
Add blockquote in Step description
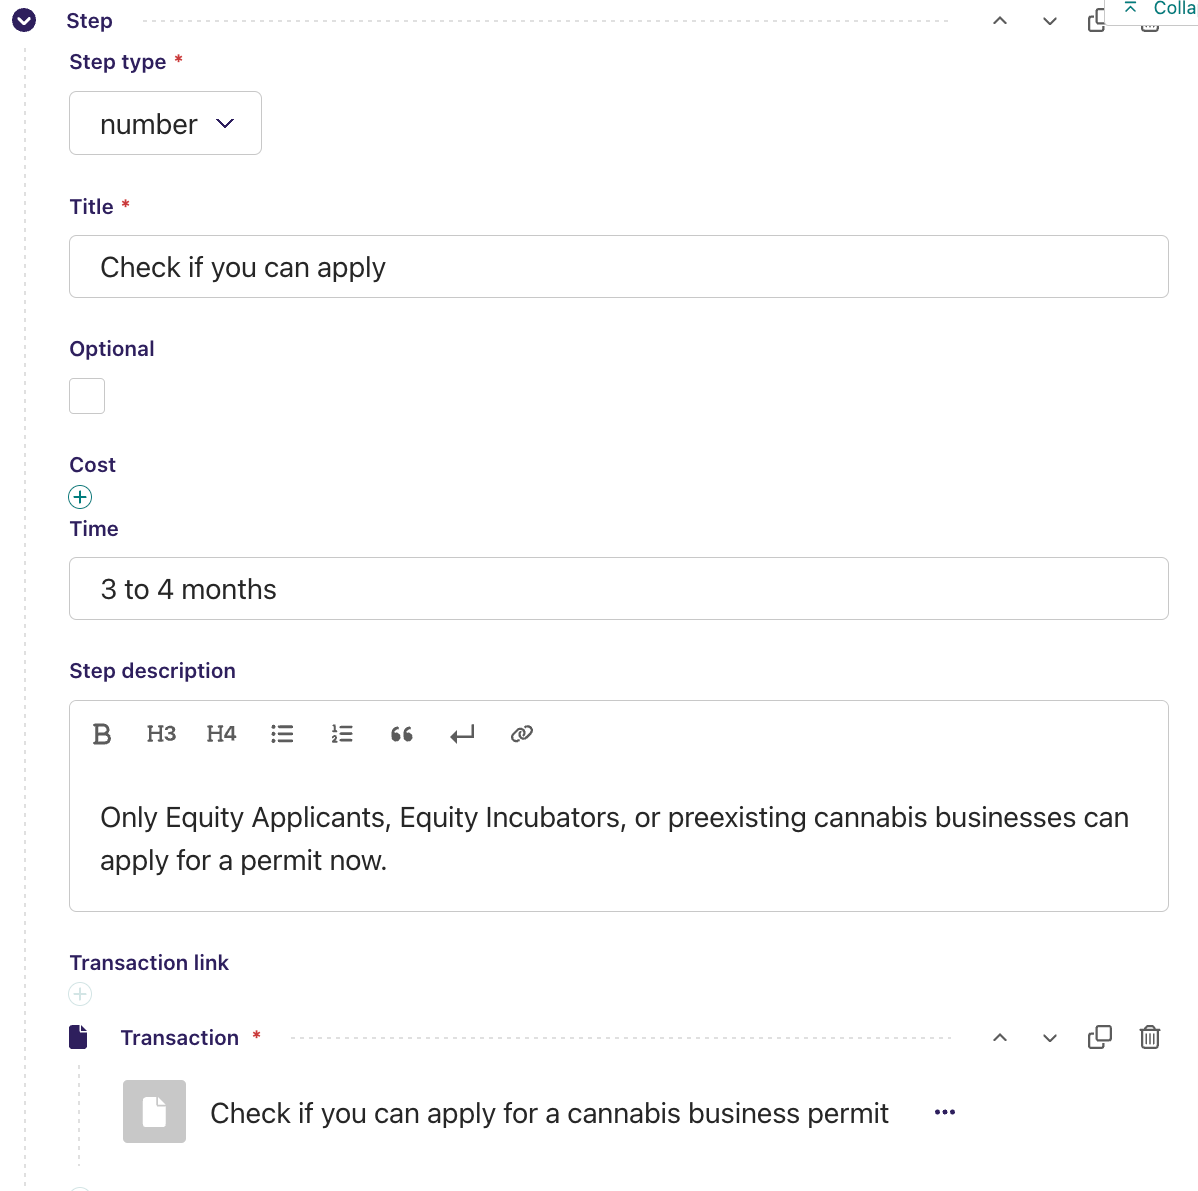pyautogui.click(x=402, y=734)
